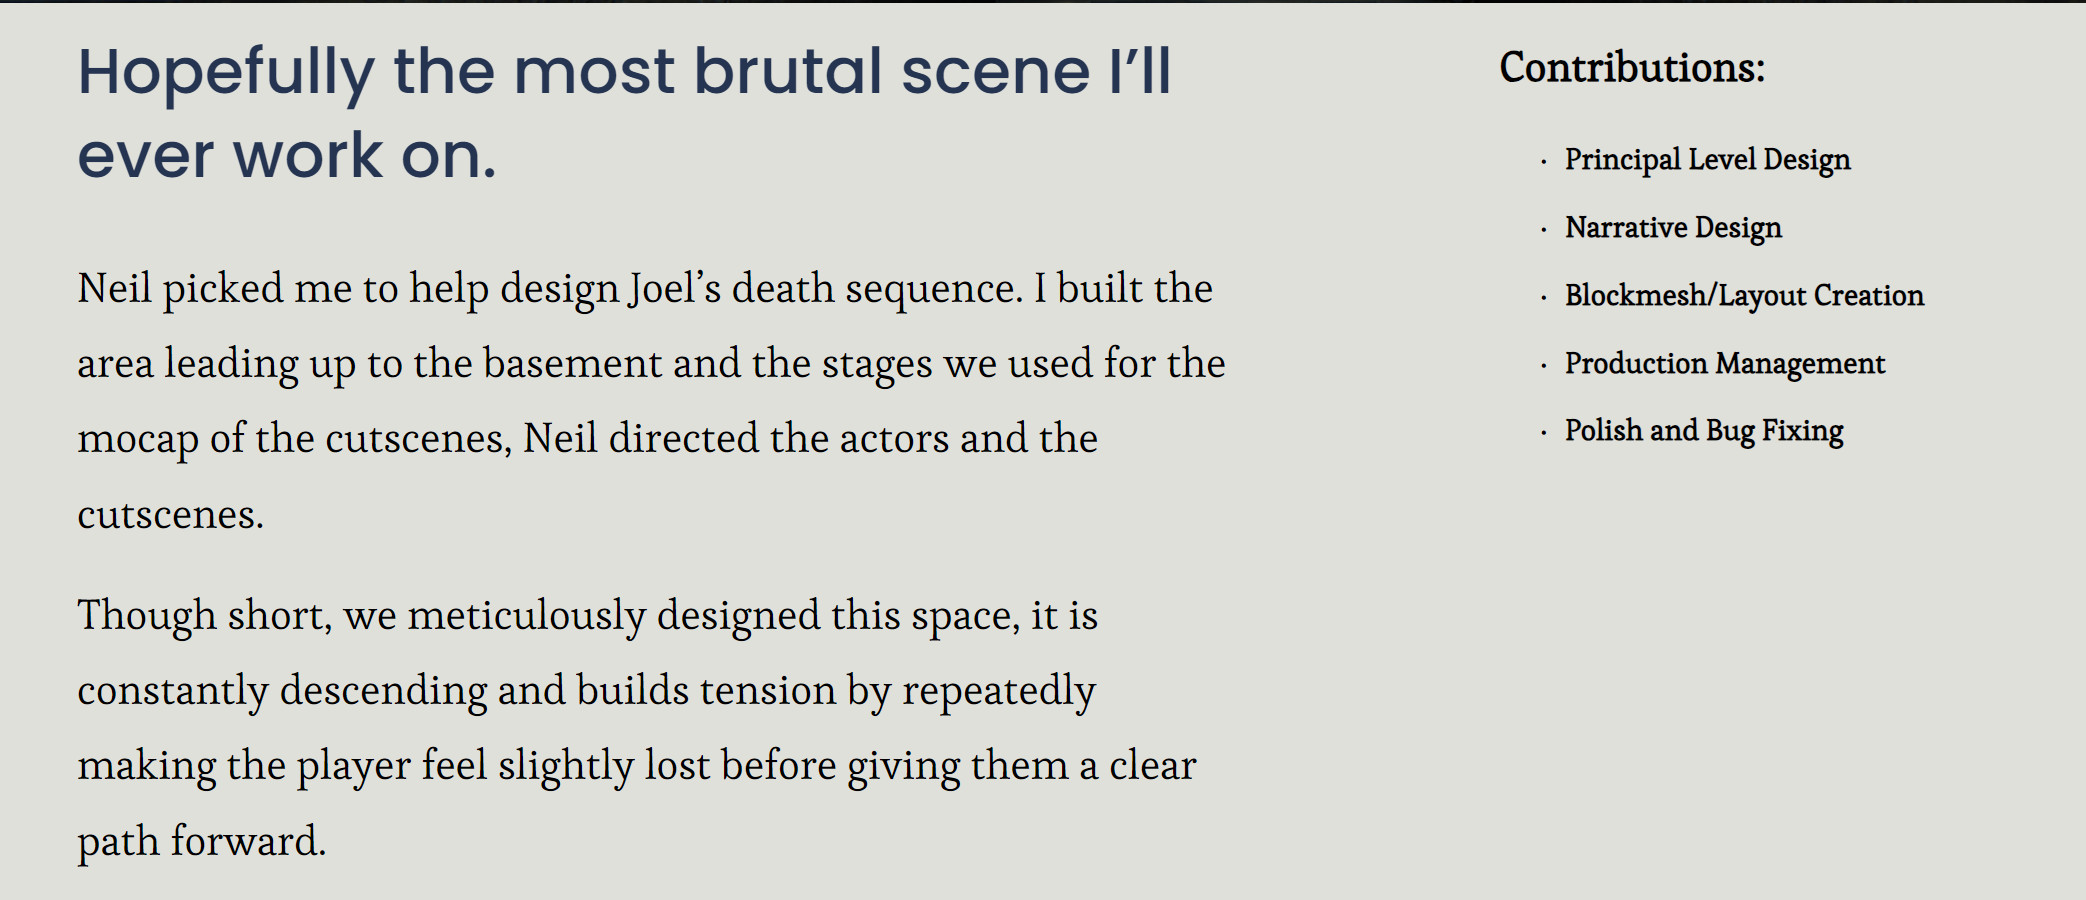Click bullet before Polish and Bug Fixing
Screen dimensions: 2086x900
pyautogui.click(x=1544, y=433)
